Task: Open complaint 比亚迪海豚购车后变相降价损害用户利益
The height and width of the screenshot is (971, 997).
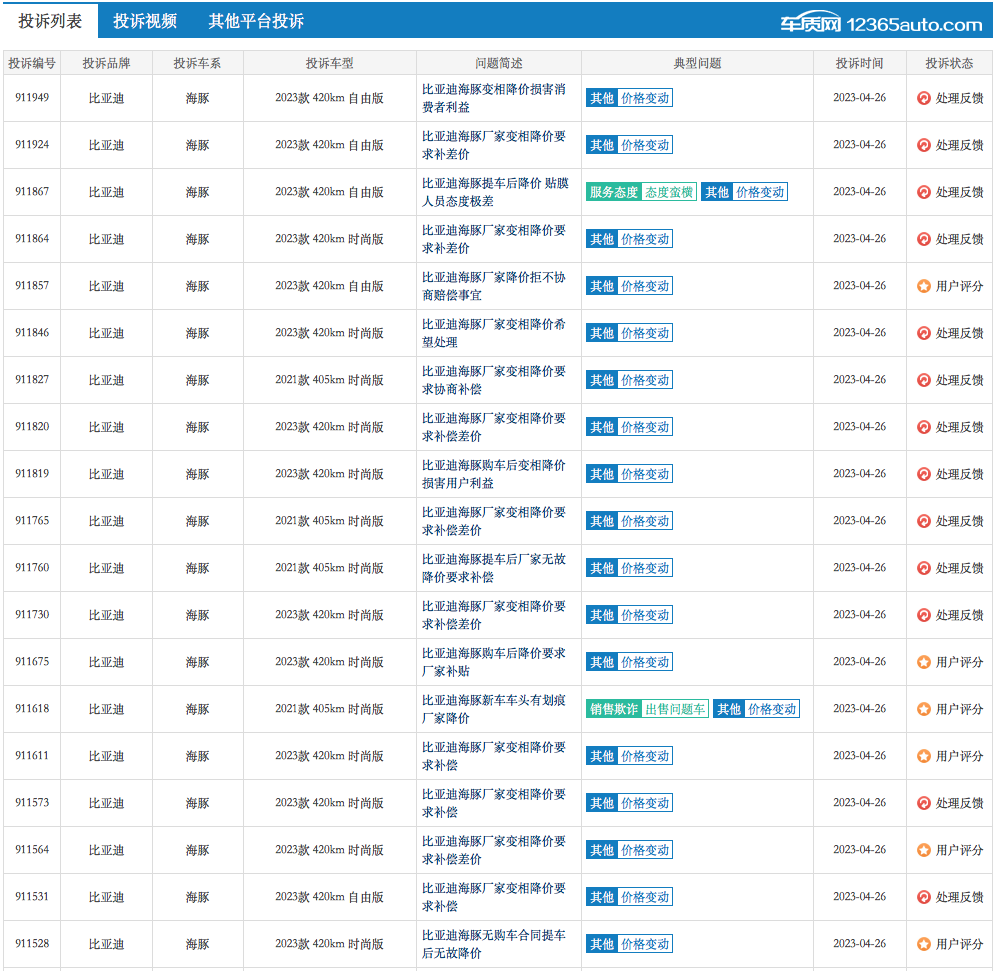Action: click(494, 474)
